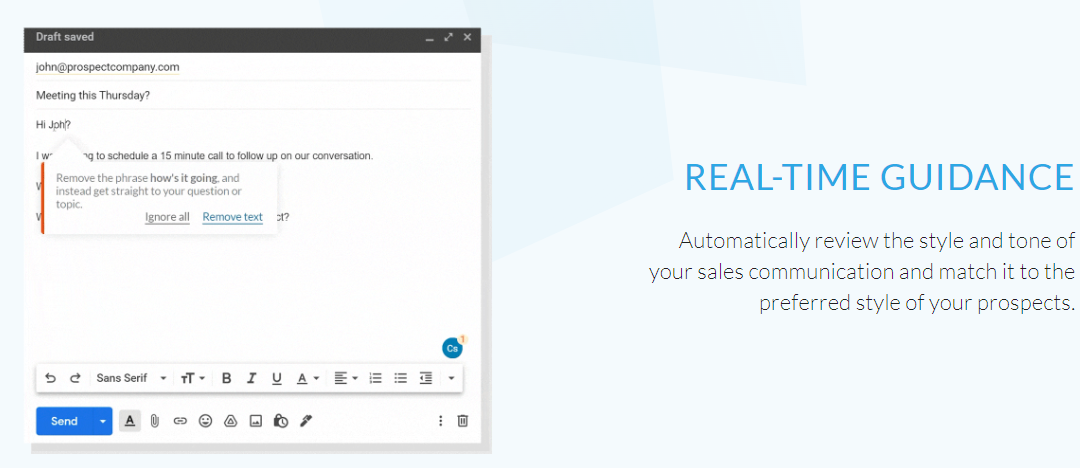Open more options three-dot menu
1080x468 pixels.
click(x=441, y=420)
